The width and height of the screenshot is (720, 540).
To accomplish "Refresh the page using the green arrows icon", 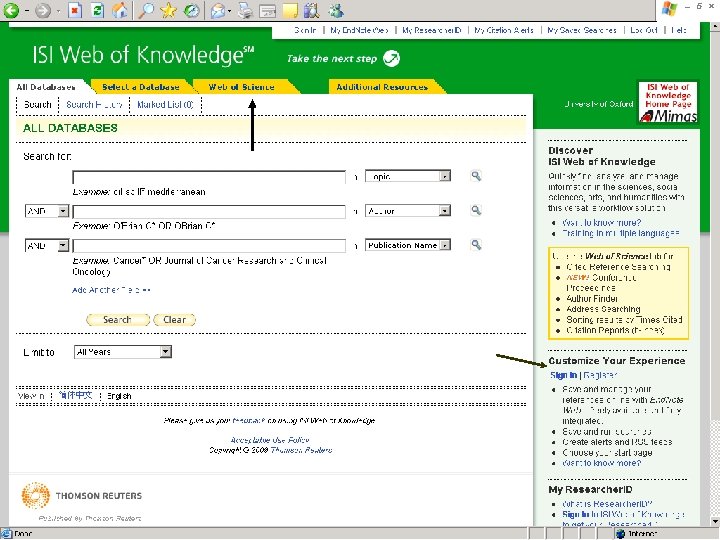I will click(97, 10).
